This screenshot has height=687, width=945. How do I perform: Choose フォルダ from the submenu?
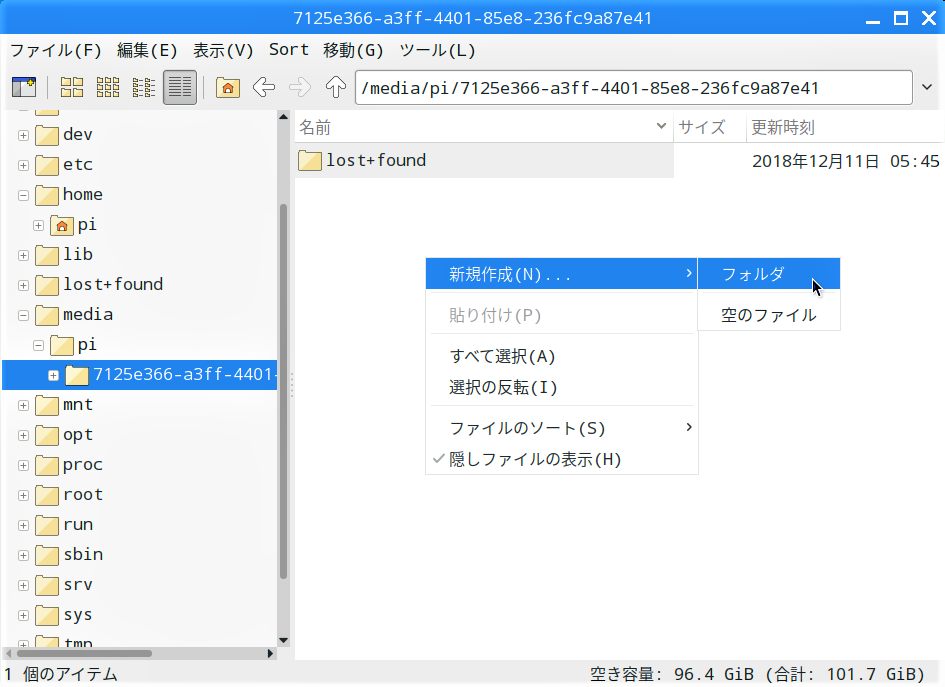coord(753,274)
